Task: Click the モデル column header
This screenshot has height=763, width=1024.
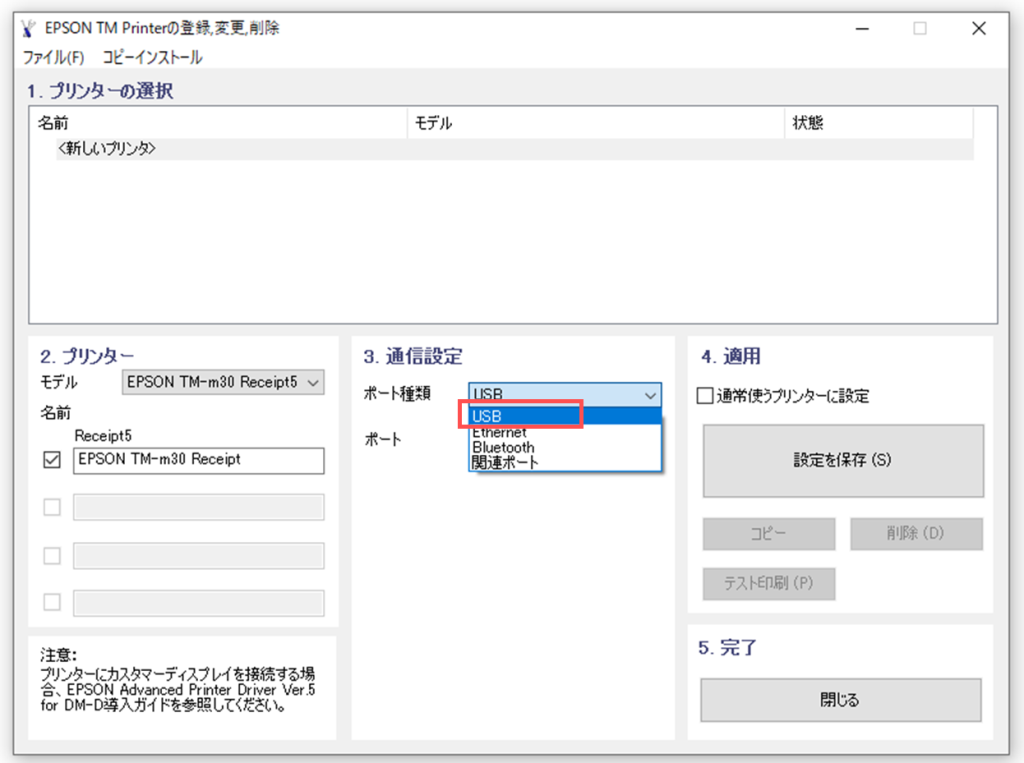Action: [596, 123]
